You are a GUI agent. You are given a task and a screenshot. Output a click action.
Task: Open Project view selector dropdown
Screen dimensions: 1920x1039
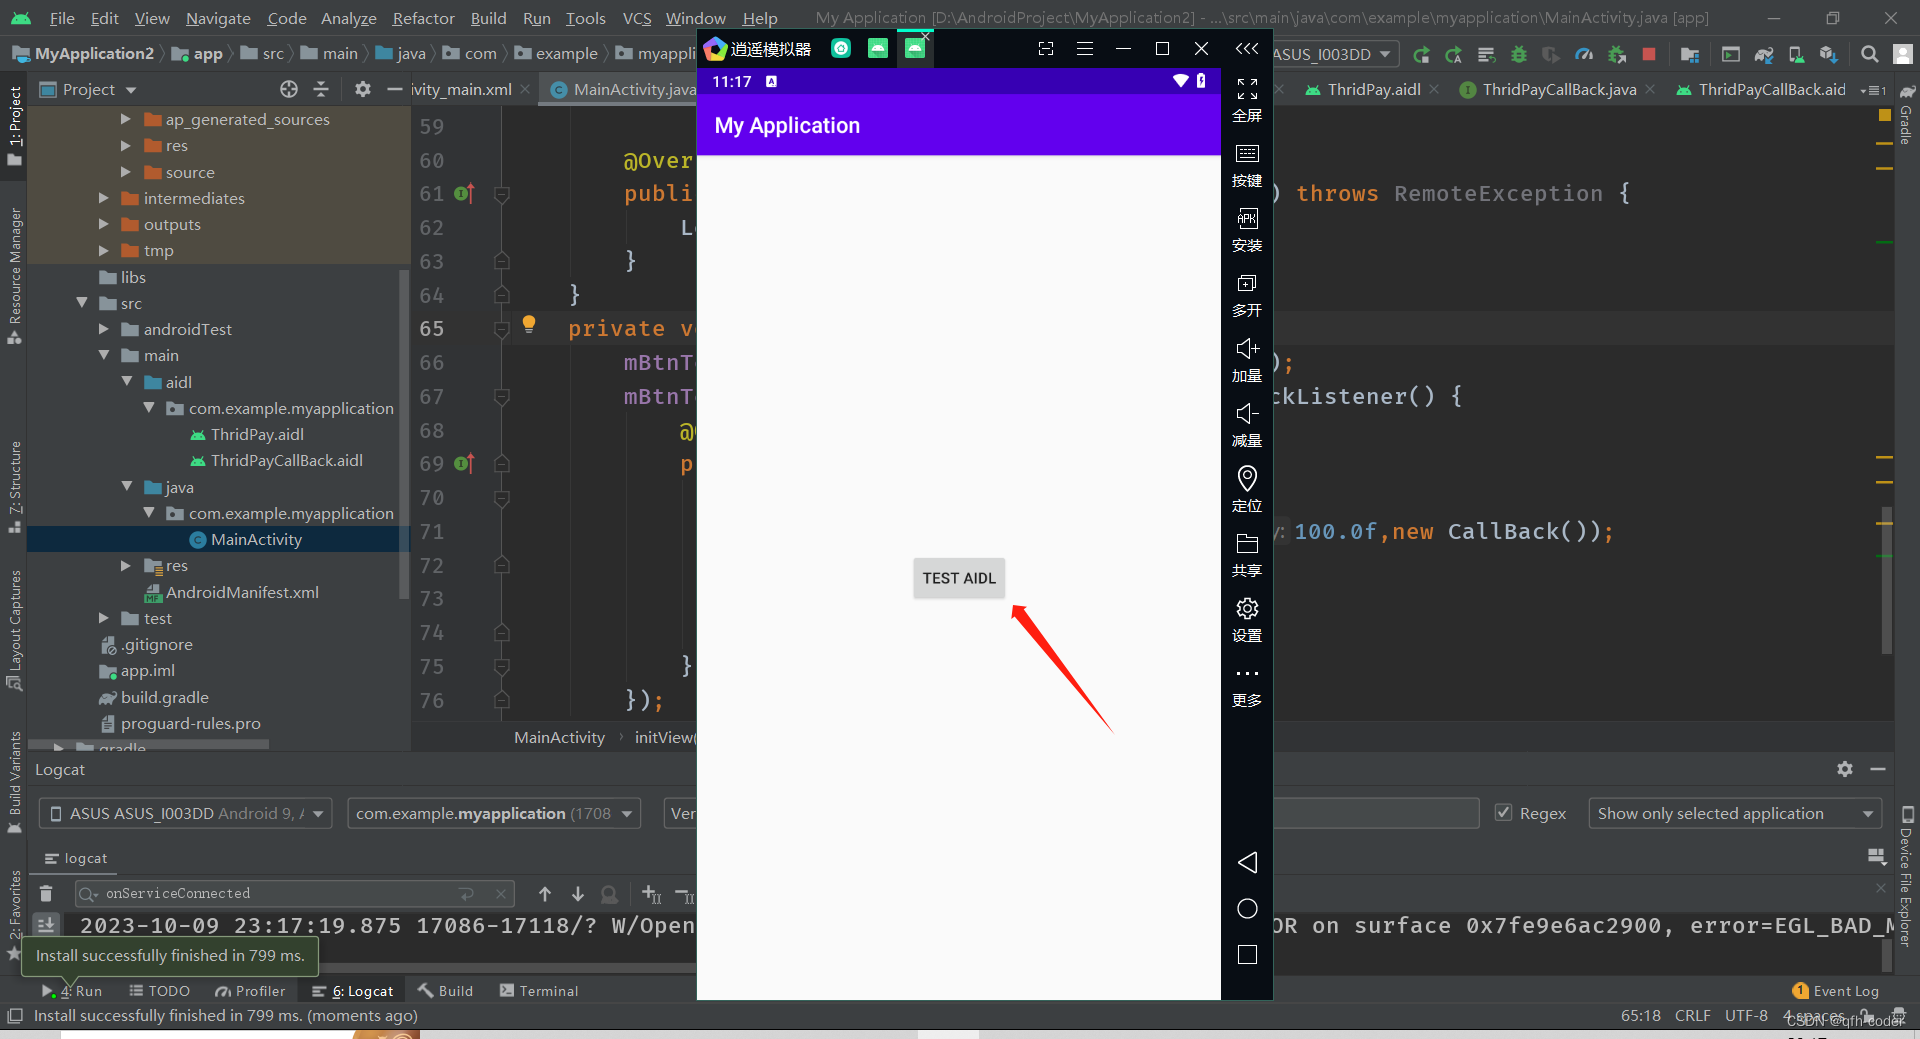[x=88, y=89]
